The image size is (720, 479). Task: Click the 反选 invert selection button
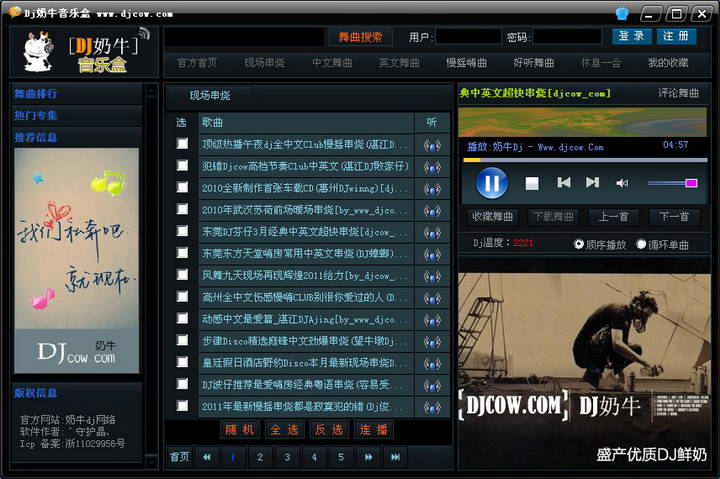(x=329, y=430)
